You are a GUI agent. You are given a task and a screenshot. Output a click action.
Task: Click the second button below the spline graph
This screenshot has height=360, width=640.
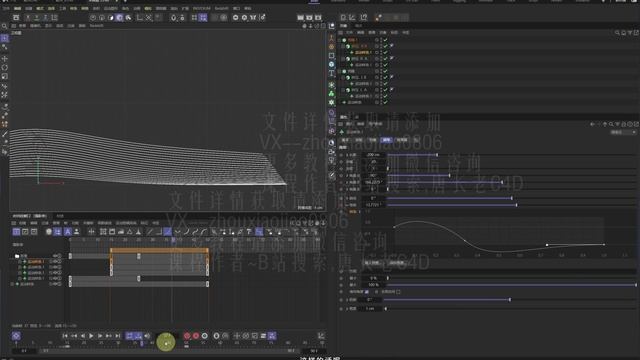point(396,263)
